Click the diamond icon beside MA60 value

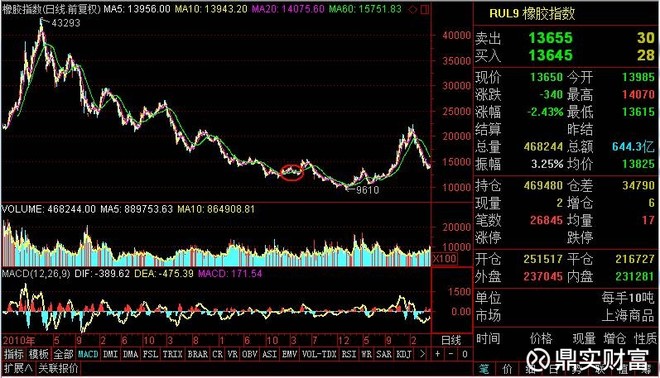coord(413,9)
